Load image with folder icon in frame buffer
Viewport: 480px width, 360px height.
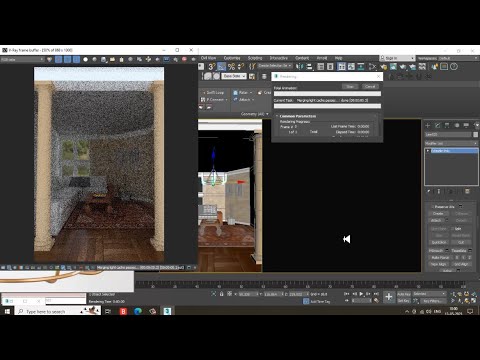[113, 59]
